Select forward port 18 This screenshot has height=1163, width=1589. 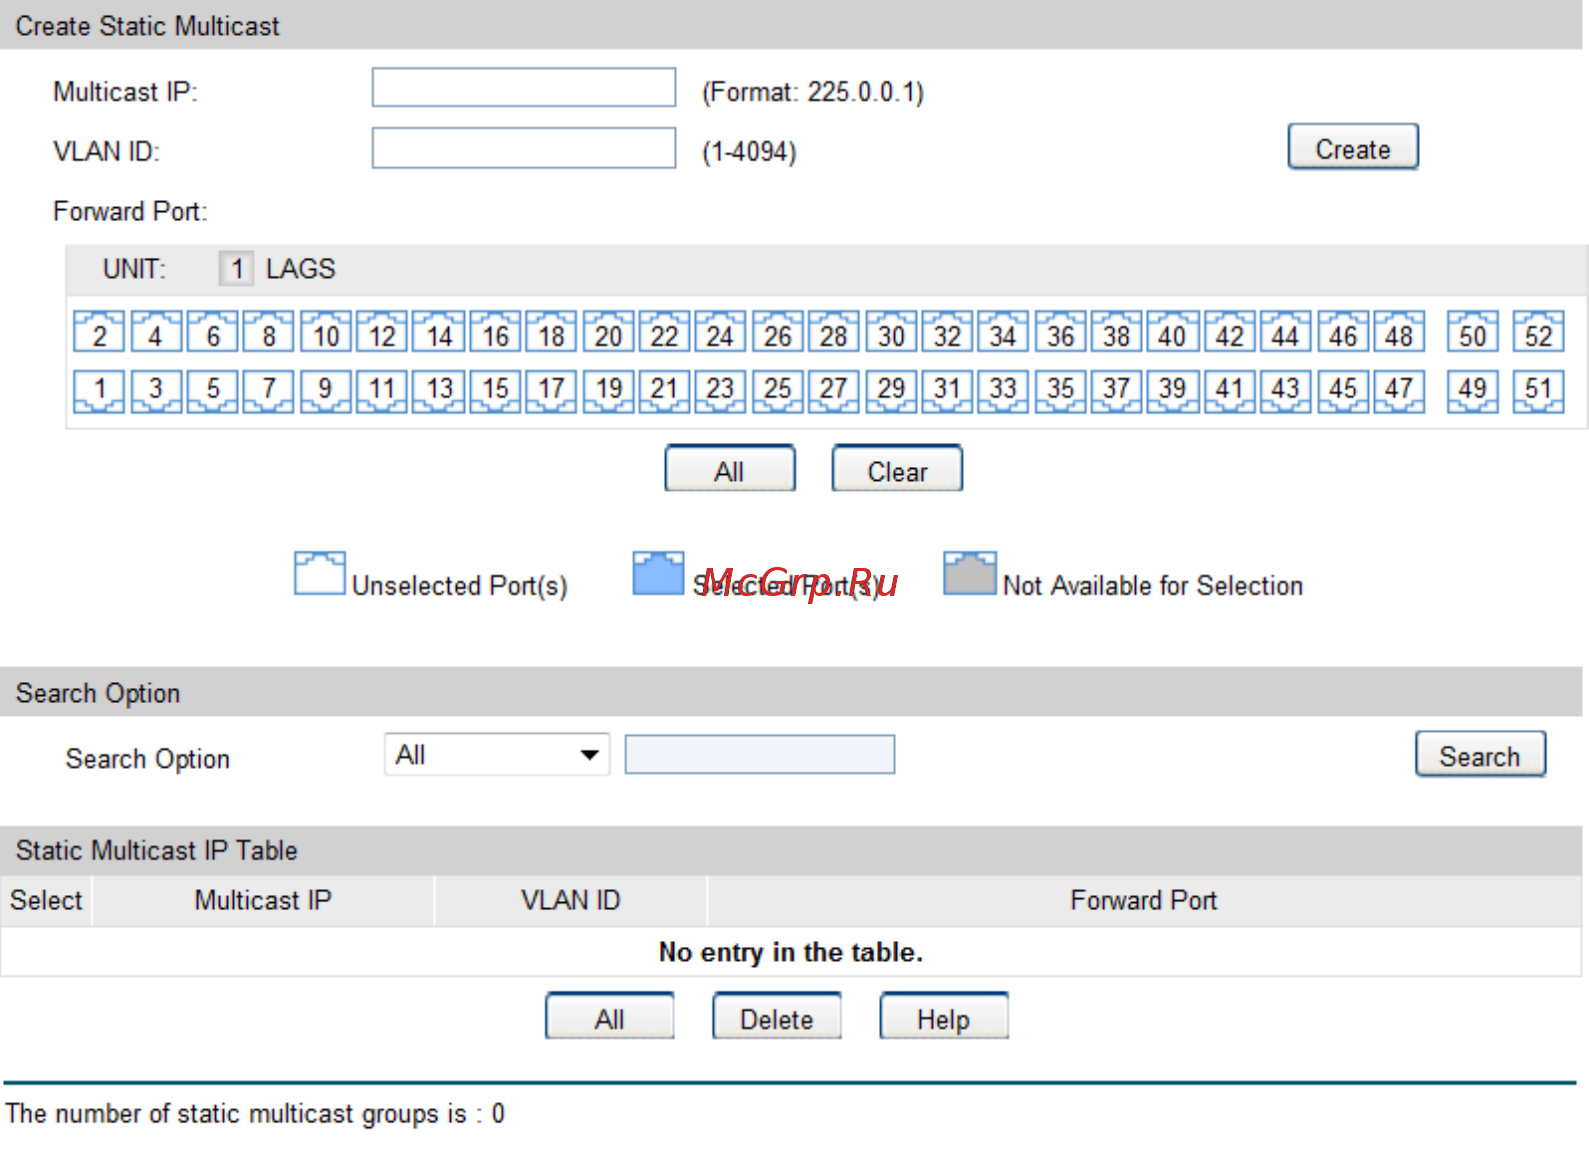(551, 333)
